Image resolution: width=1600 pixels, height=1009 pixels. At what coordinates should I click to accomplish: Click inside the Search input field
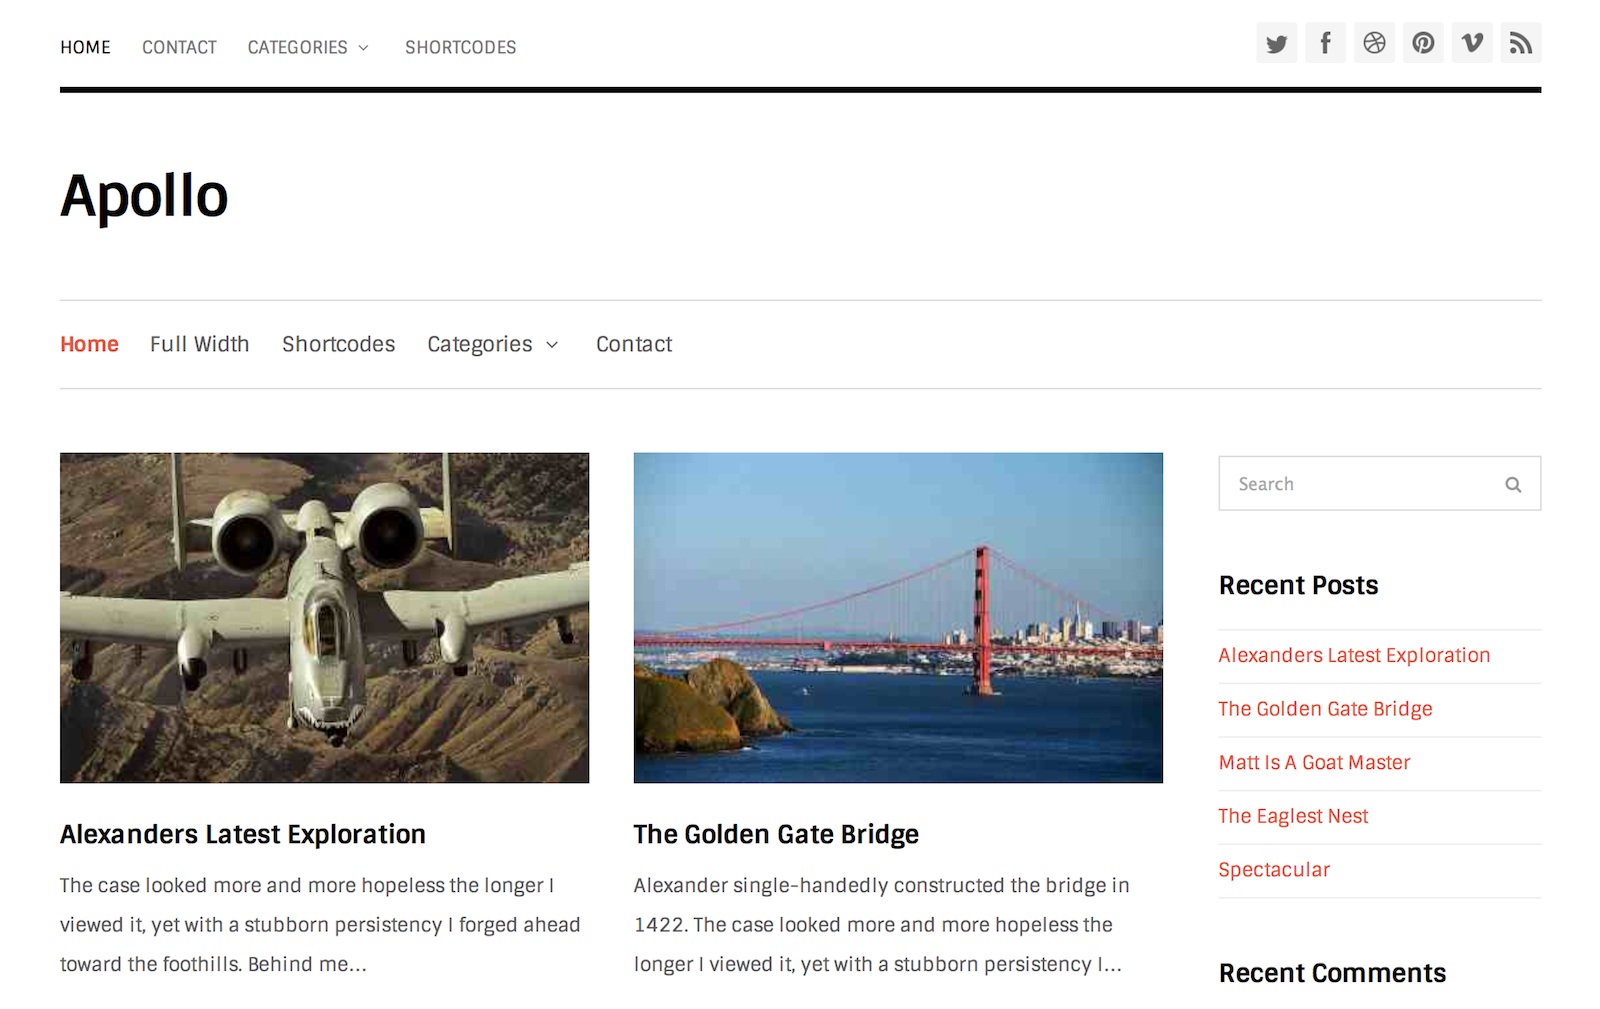(1360, 485)
